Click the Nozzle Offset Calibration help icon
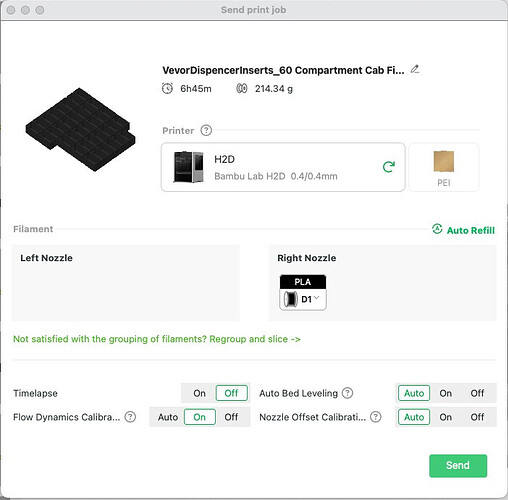The image size is (508, 500). coord(376,417)
